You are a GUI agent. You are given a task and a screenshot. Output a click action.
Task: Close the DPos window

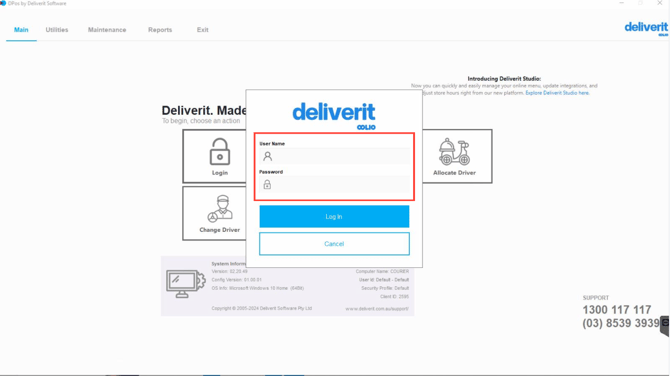click(x=660, y=3)
